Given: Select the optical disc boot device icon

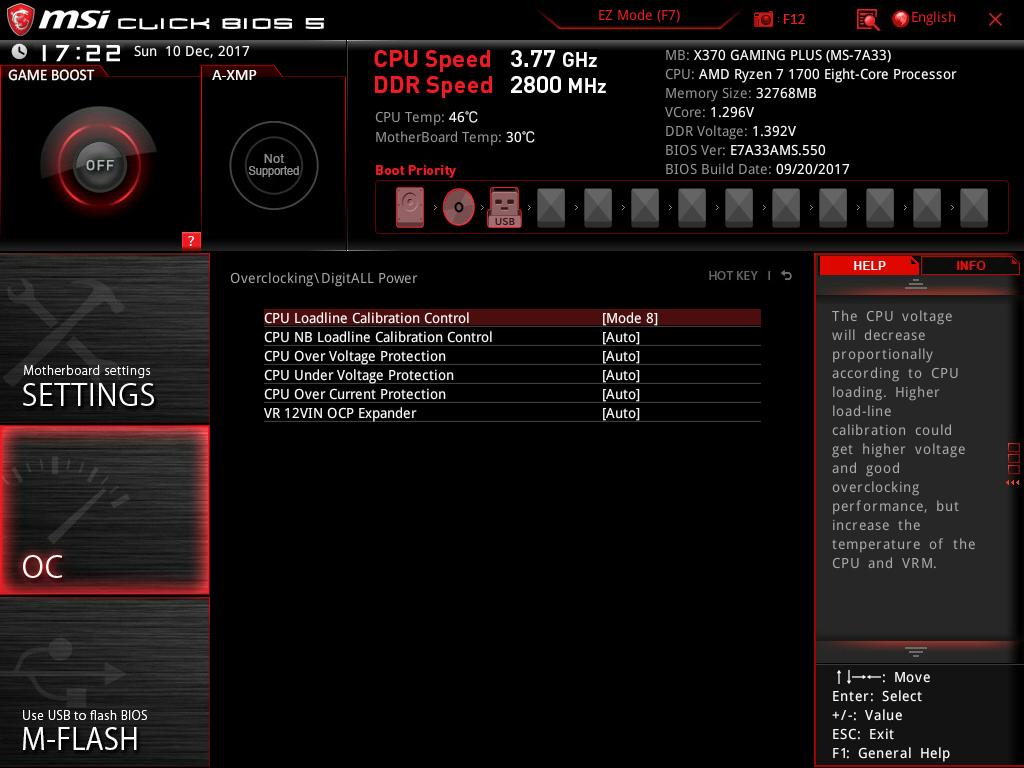Looking at the screenshot, I should click(x=458, y=207).
